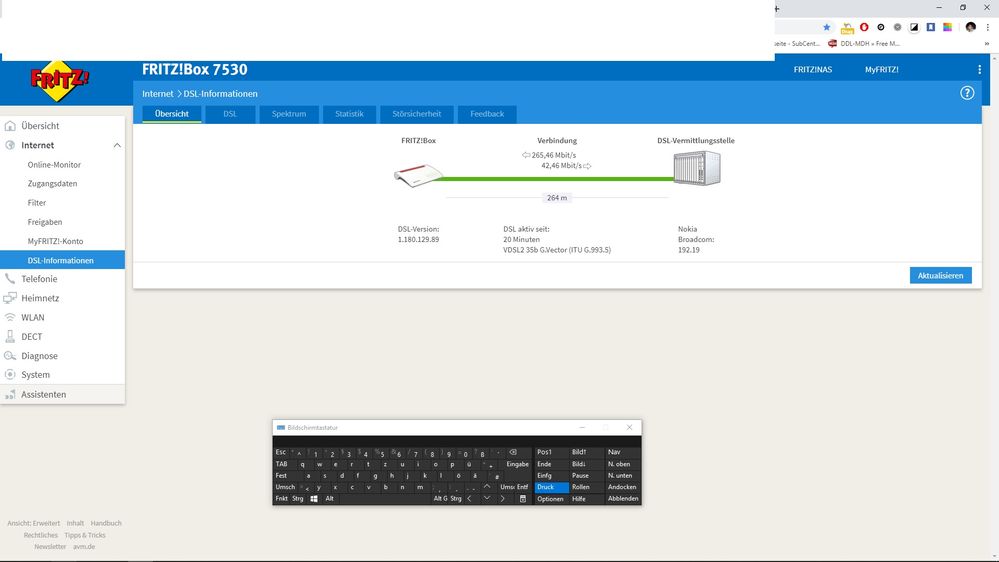Switch to the DSL tab
This screenshot has width=999, height=562.
point(230,114)
